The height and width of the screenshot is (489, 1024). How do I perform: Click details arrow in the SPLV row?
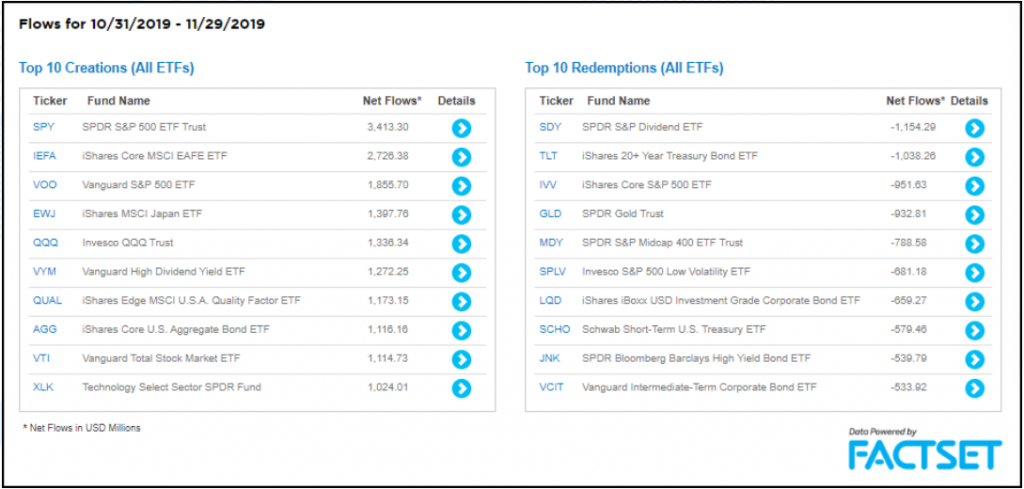(x=974, y=272)
